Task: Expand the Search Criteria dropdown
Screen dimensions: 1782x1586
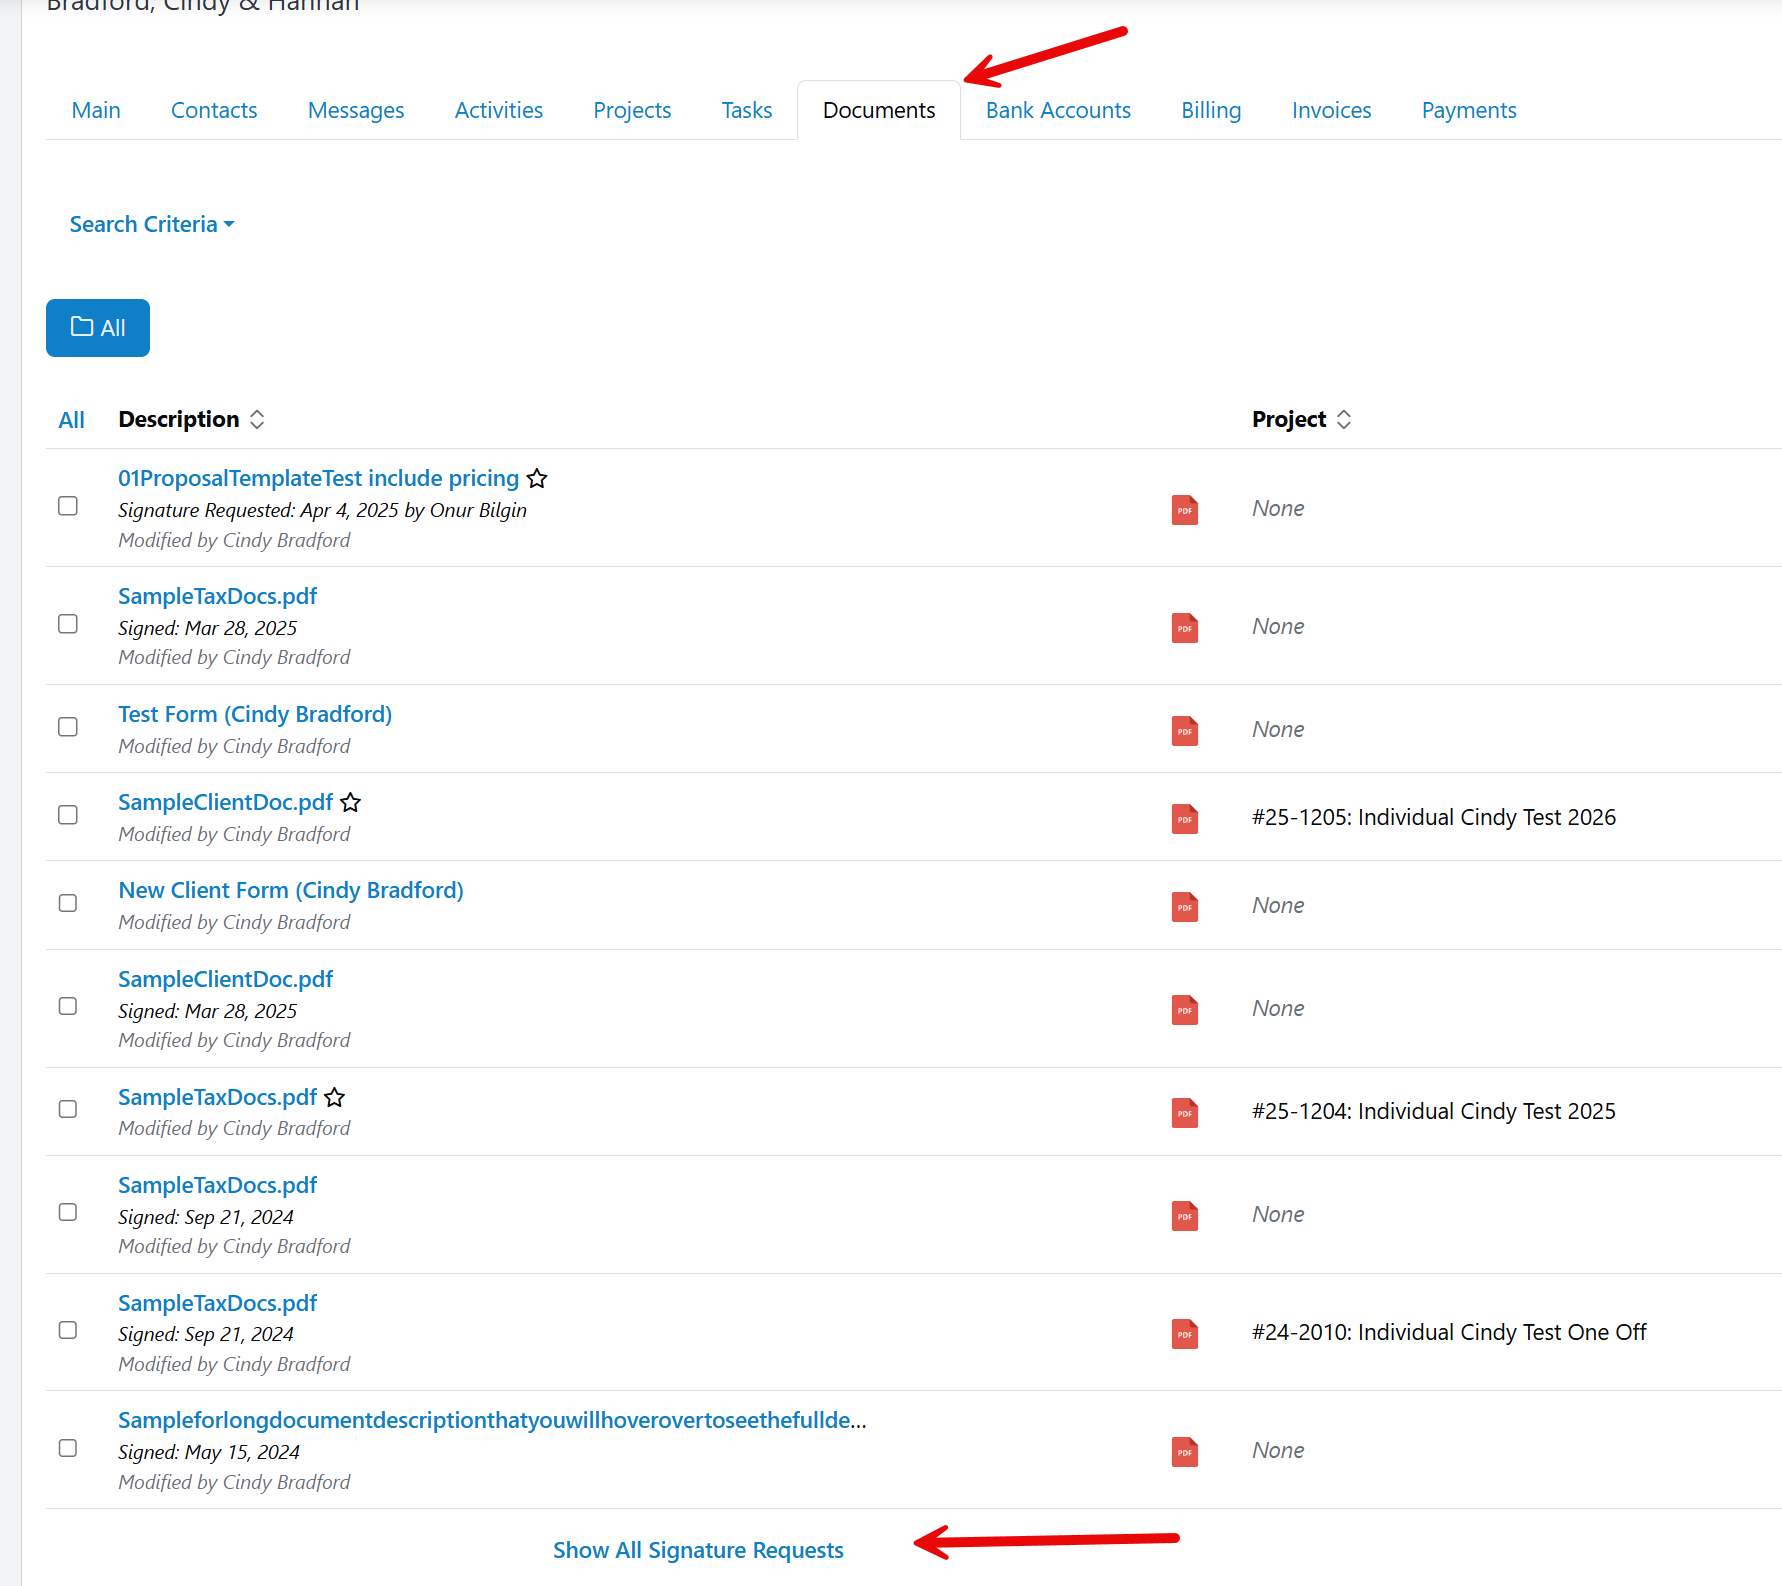Action: pos(151,224)
